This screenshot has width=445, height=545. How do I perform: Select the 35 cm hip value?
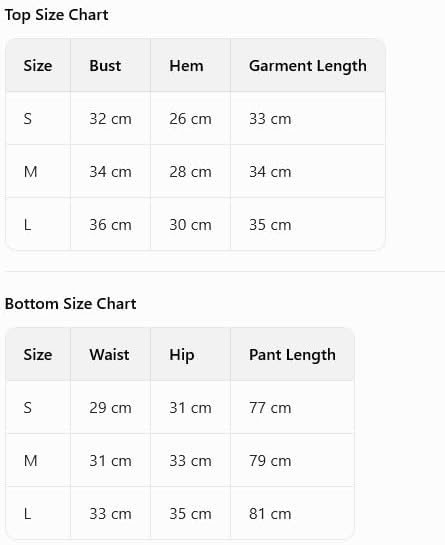(190, 514)
